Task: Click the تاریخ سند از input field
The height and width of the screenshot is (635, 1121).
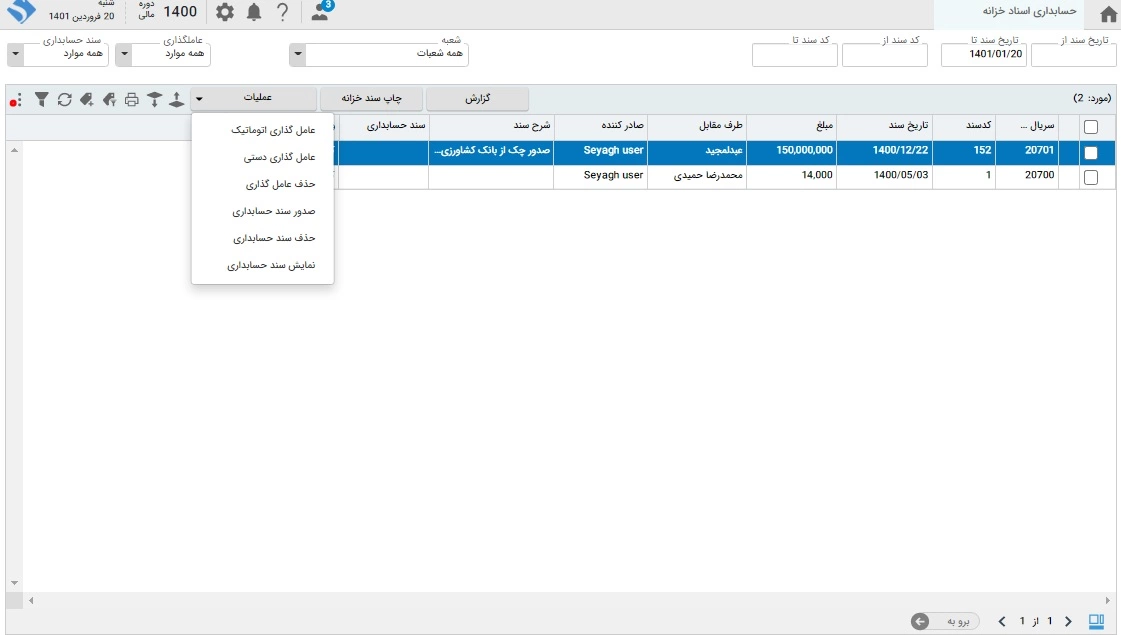Action: click(x=1073, y=55)
